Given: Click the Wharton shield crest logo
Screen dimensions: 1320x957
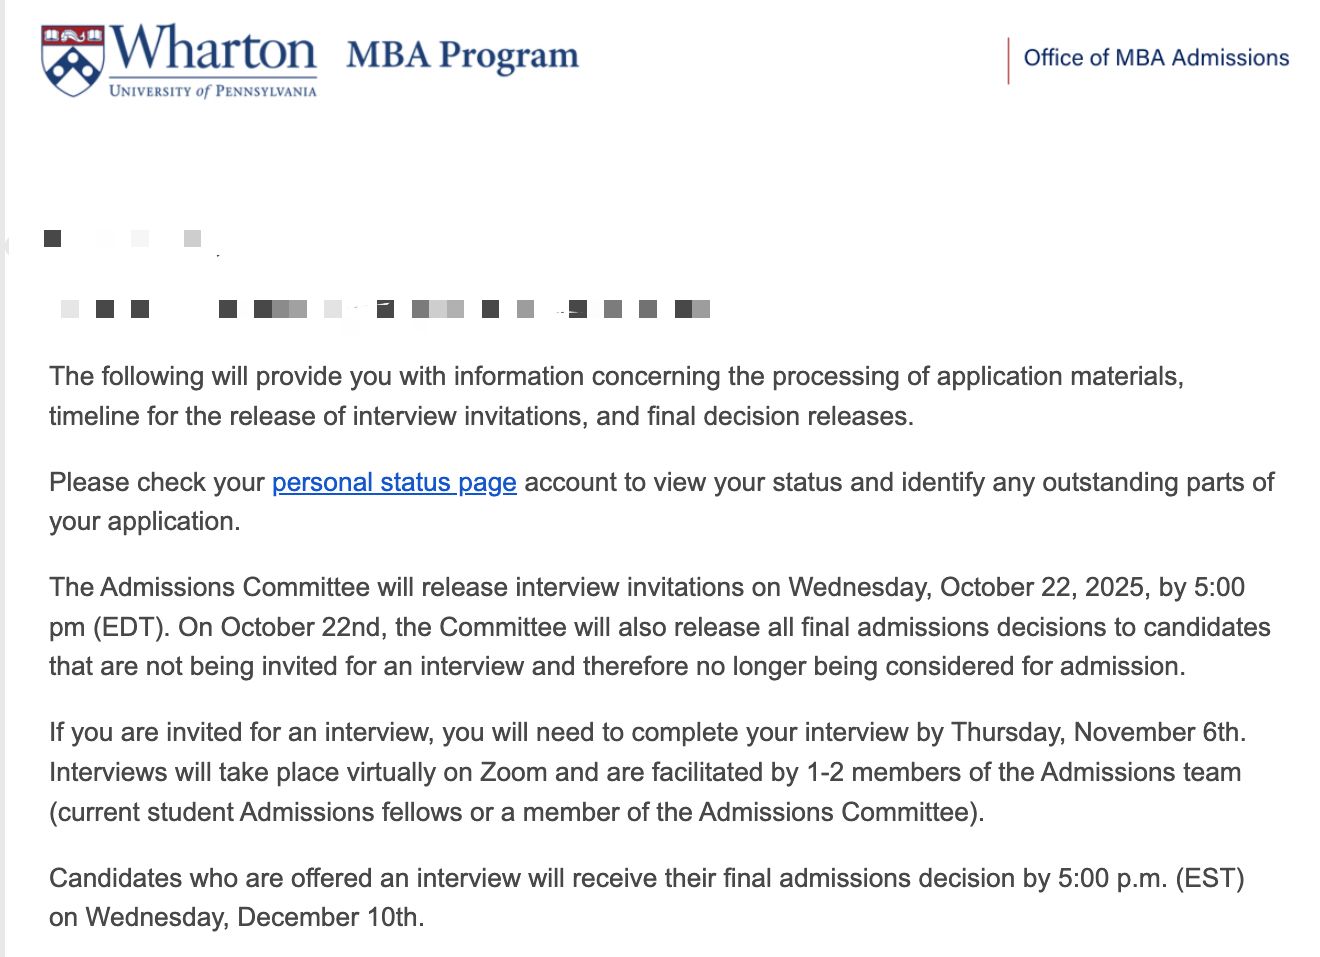Looking at the screenshot, I should tap(72, 61).
